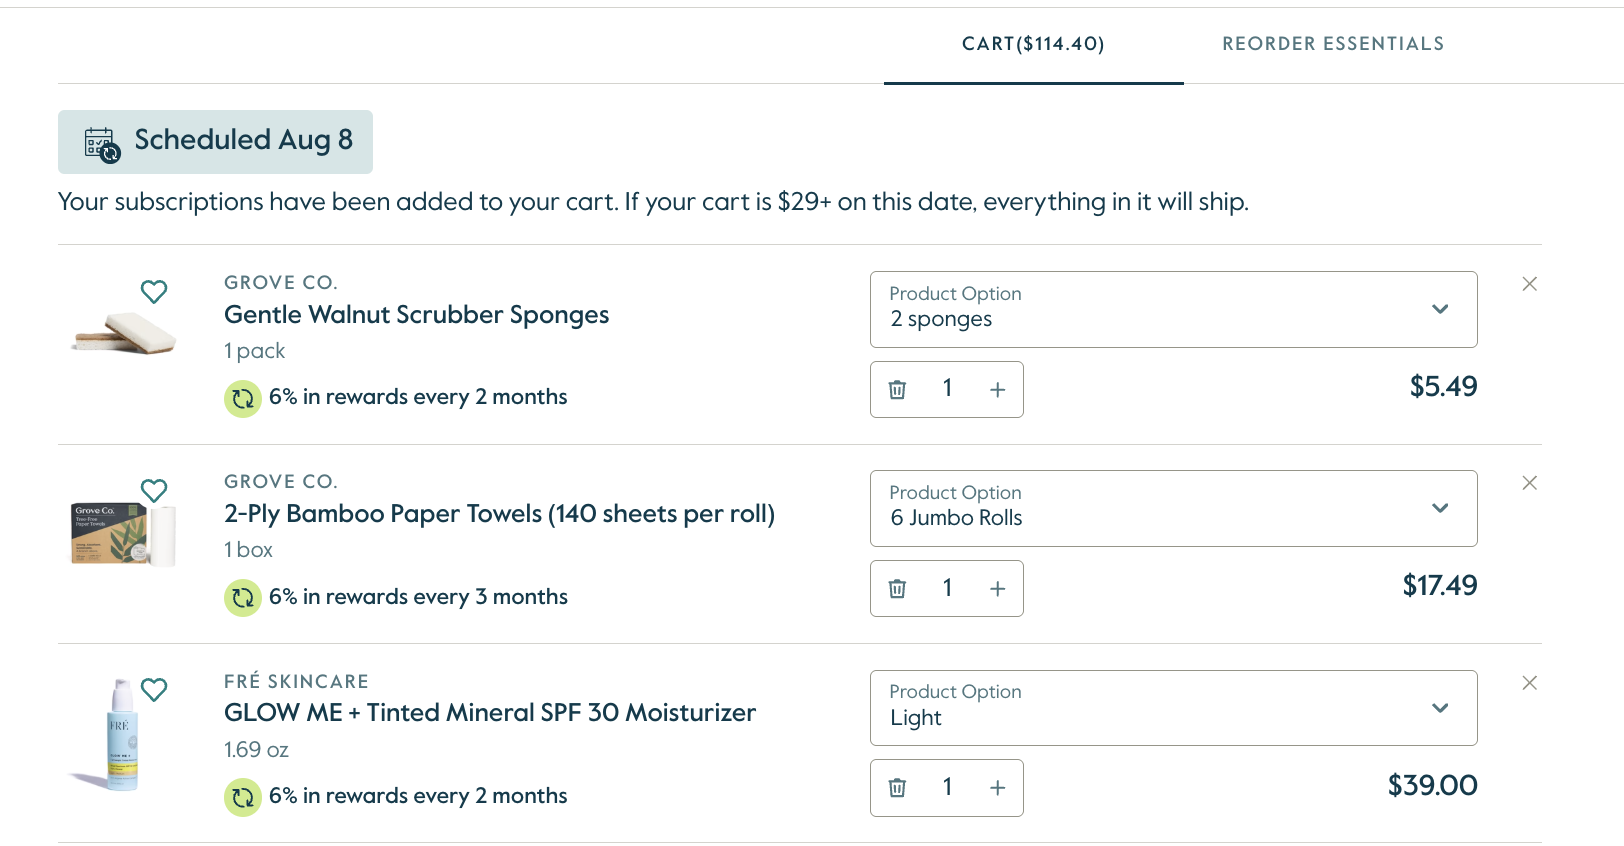This screenshot has height=846, width=1624.
Task: Open the 6 Jumbo Rolls Product Option dropdown
Action: pyautogui.click(x=1174, y=508)
